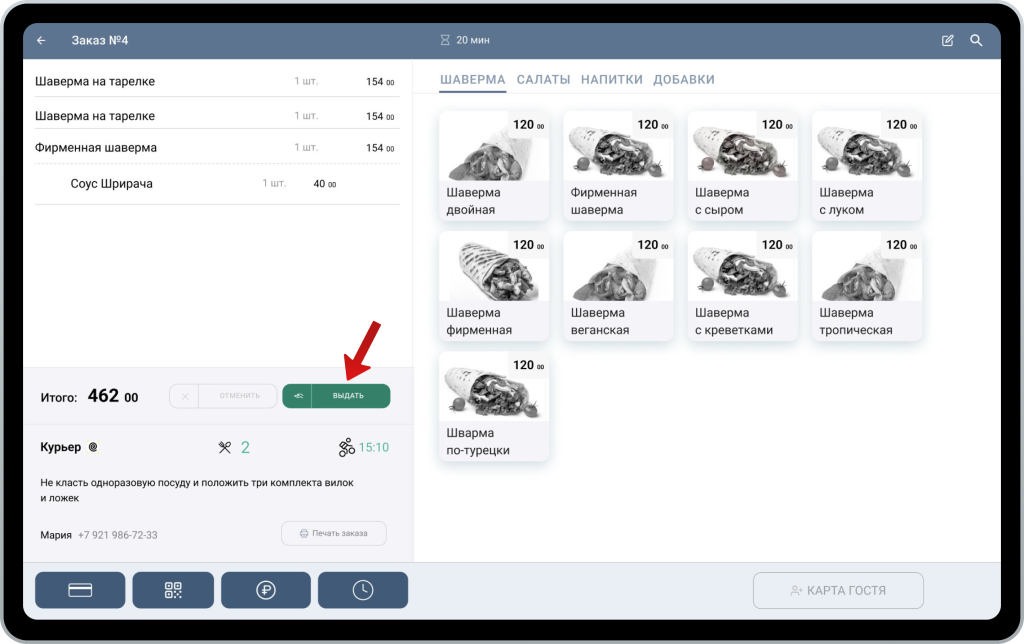The width and height of the screenshot is (1024, 644).
Task: Switch to the Салаты tab
Action: point(543,80)
